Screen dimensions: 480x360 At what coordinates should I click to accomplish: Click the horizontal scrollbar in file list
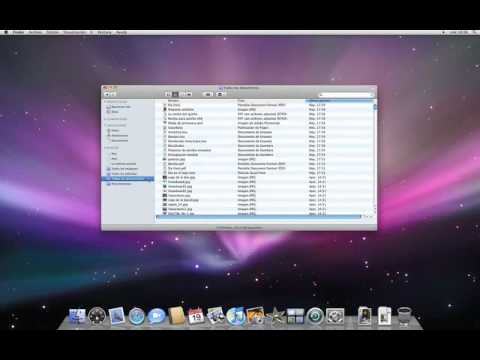259,217
